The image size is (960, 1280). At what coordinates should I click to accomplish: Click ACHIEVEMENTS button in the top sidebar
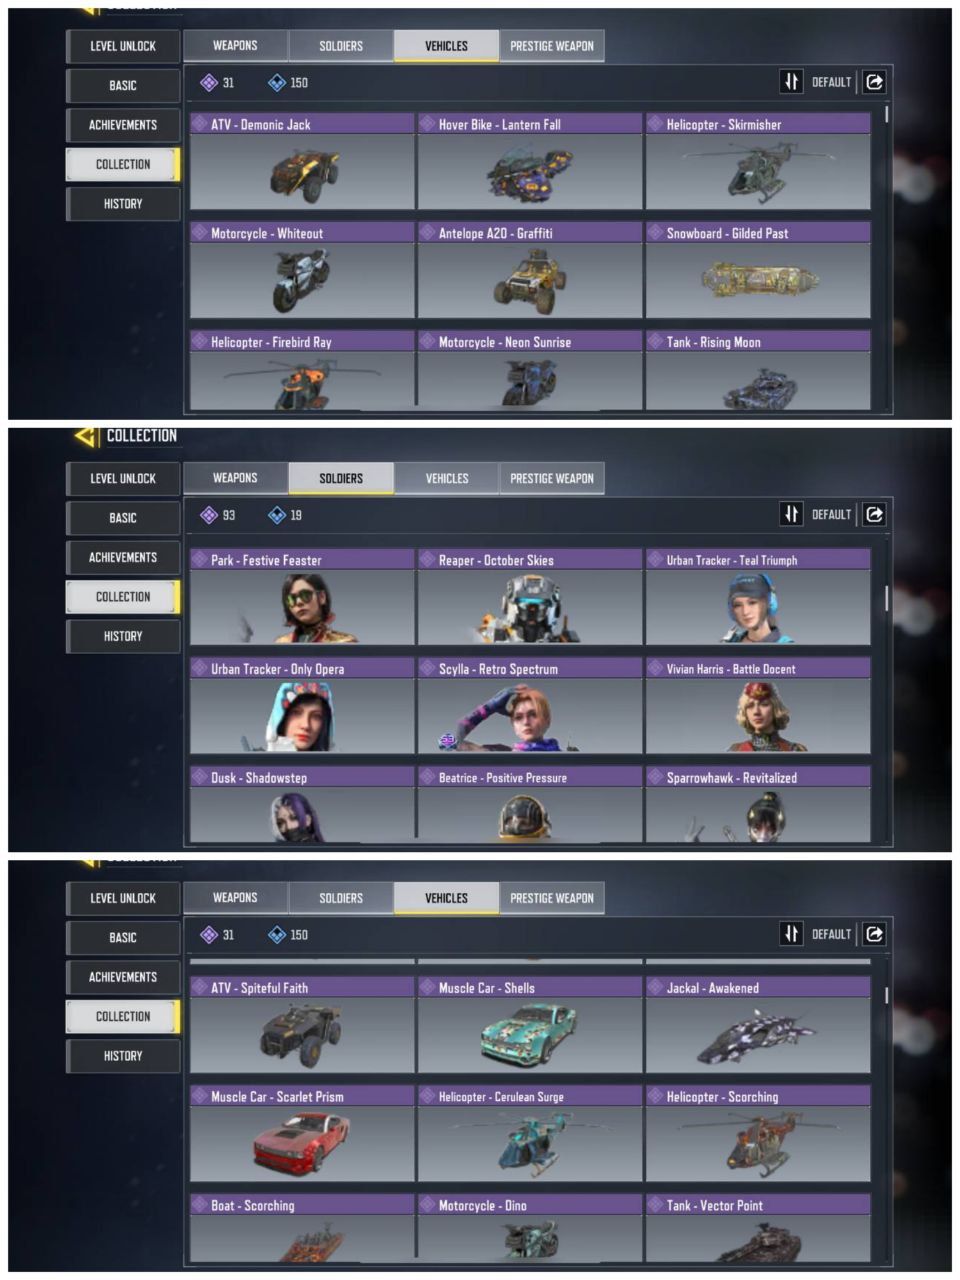tap(123, 125)
